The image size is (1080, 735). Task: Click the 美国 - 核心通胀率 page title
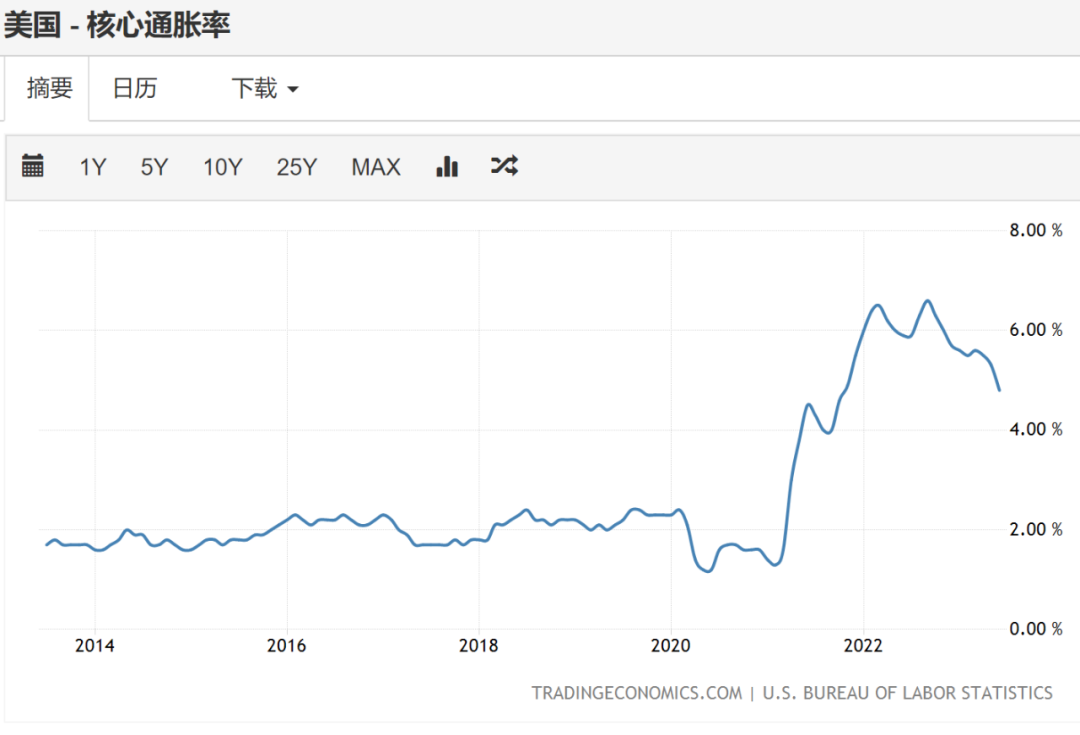[x=117, y=25]
